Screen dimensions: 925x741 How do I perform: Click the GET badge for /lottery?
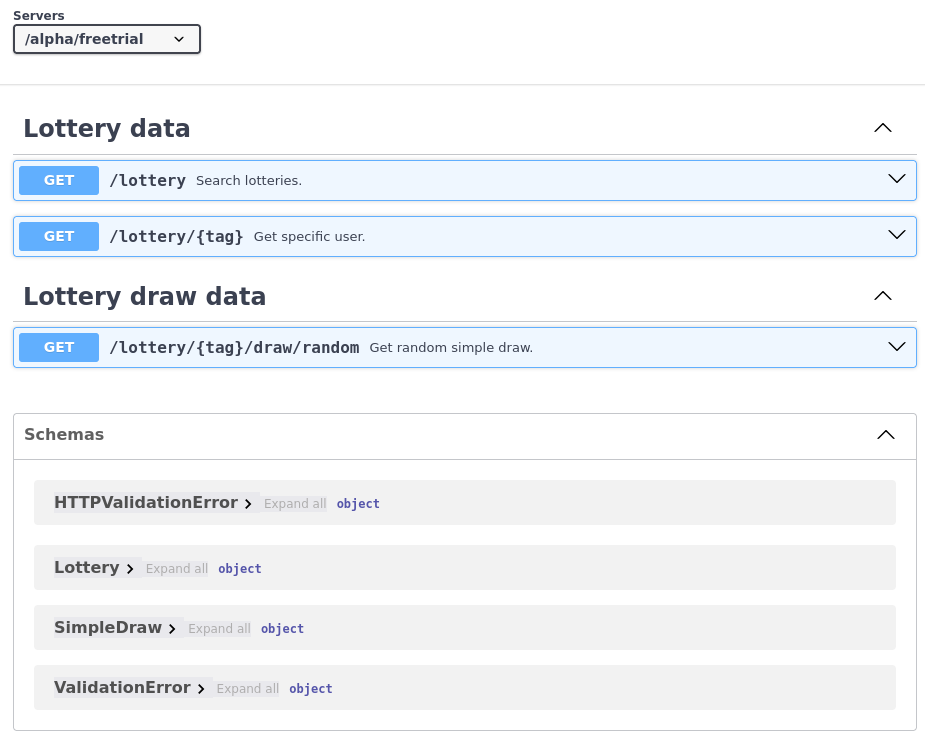59,180
